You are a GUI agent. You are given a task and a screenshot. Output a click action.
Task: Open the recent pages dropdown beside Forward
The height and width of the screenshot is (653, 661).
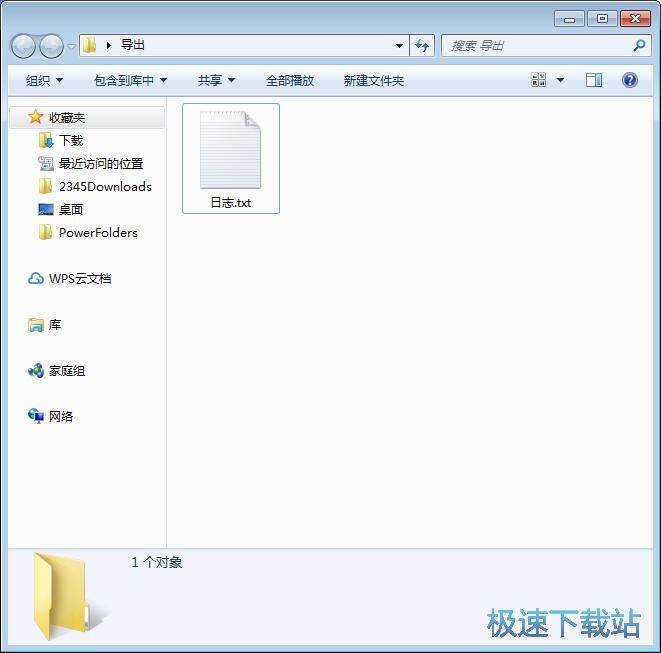72,46
